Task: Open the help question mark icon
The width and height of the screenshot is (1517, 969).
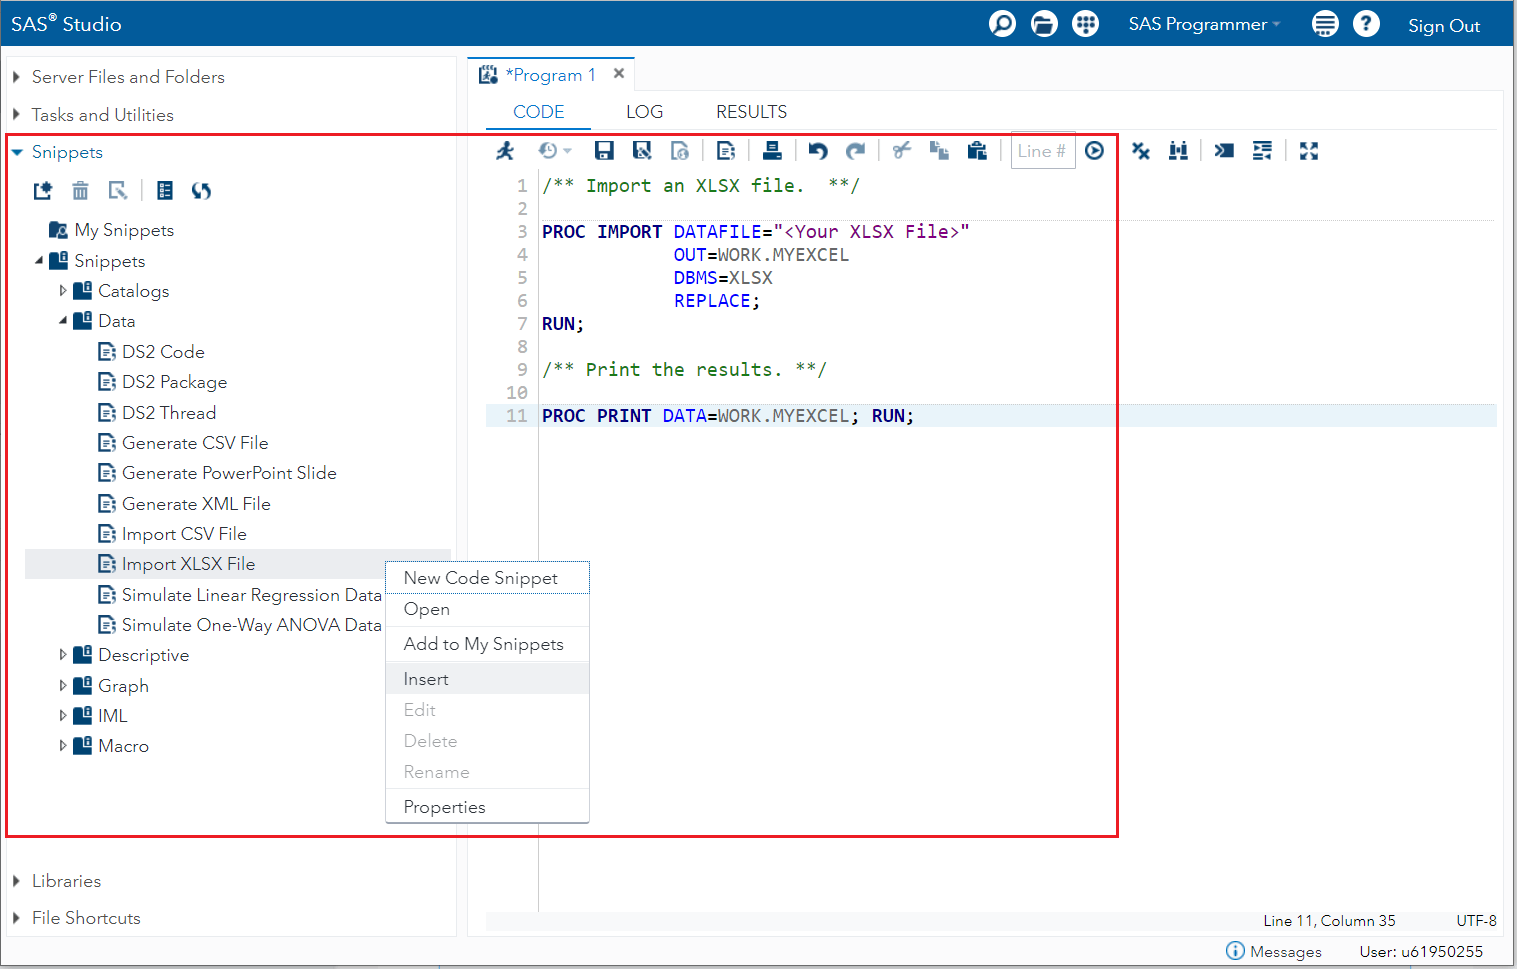Action: coord(1367,24)
